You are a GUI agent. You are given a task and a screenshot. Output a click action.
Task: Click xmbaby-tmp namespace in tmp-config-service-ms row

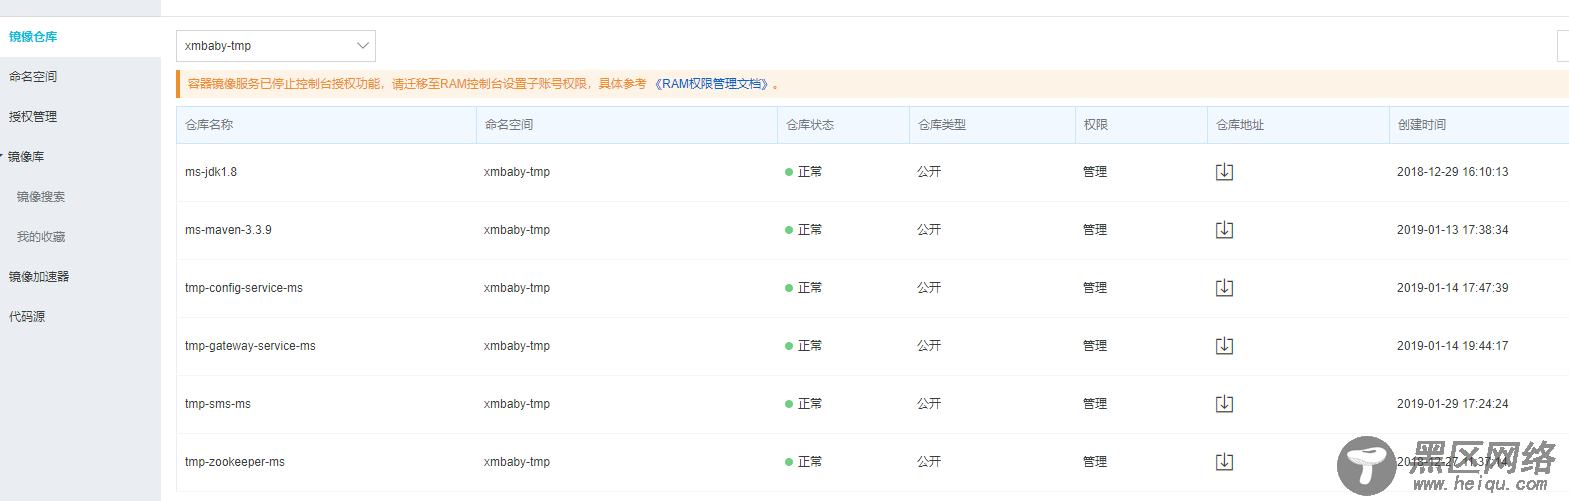[x=517, y=288]
